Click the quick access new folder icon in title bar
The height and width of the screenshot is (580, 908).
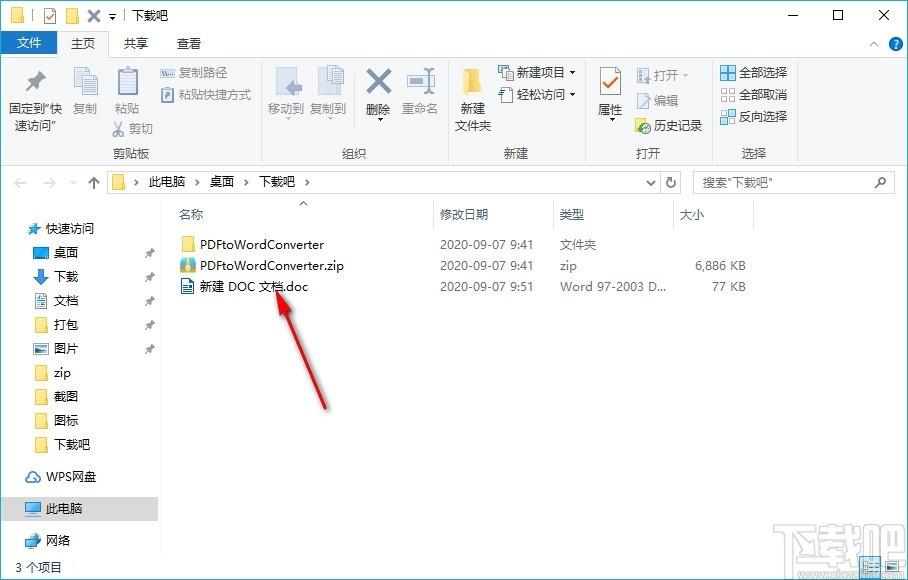[72, 16]
